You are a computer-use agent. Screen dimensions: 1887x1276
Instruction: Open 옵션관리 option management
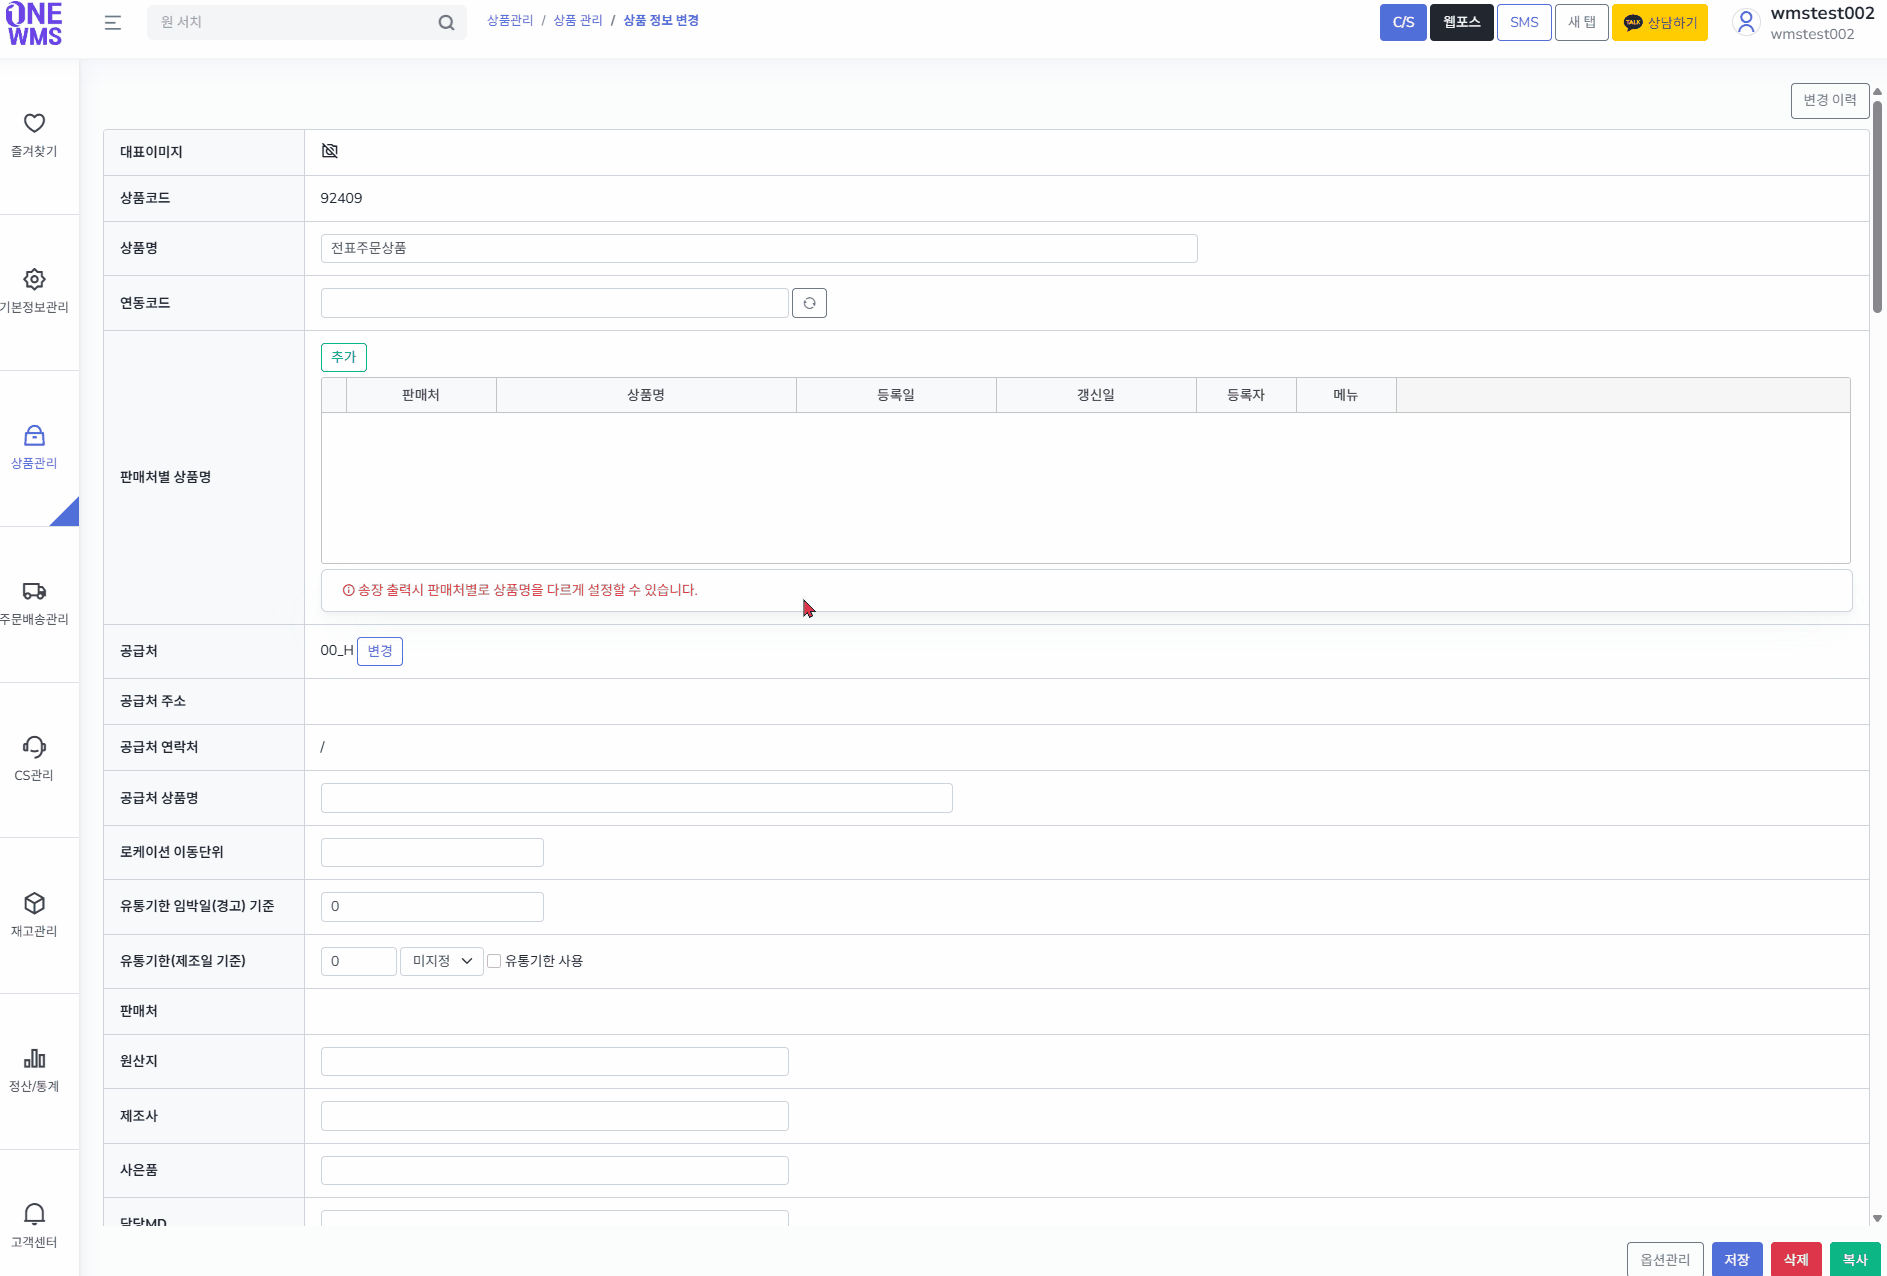tap(1665, 1259)
